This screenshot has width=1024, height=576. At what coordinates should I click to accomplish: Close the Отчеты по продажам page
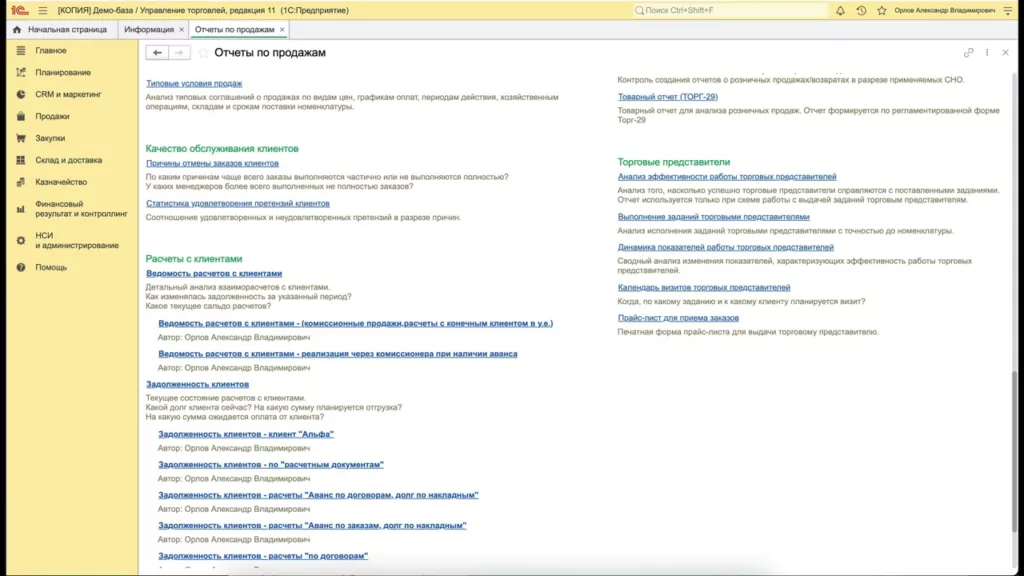coord(1005,52)
